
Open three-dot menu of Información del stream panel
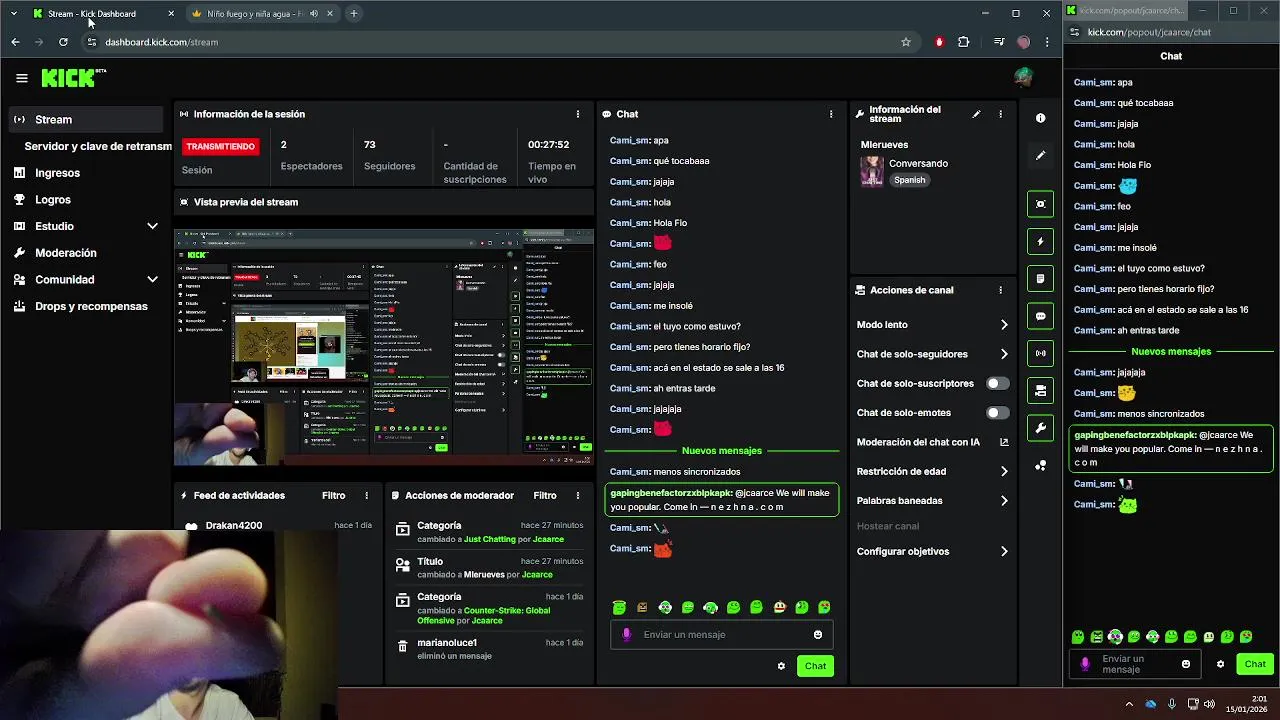1000,114
